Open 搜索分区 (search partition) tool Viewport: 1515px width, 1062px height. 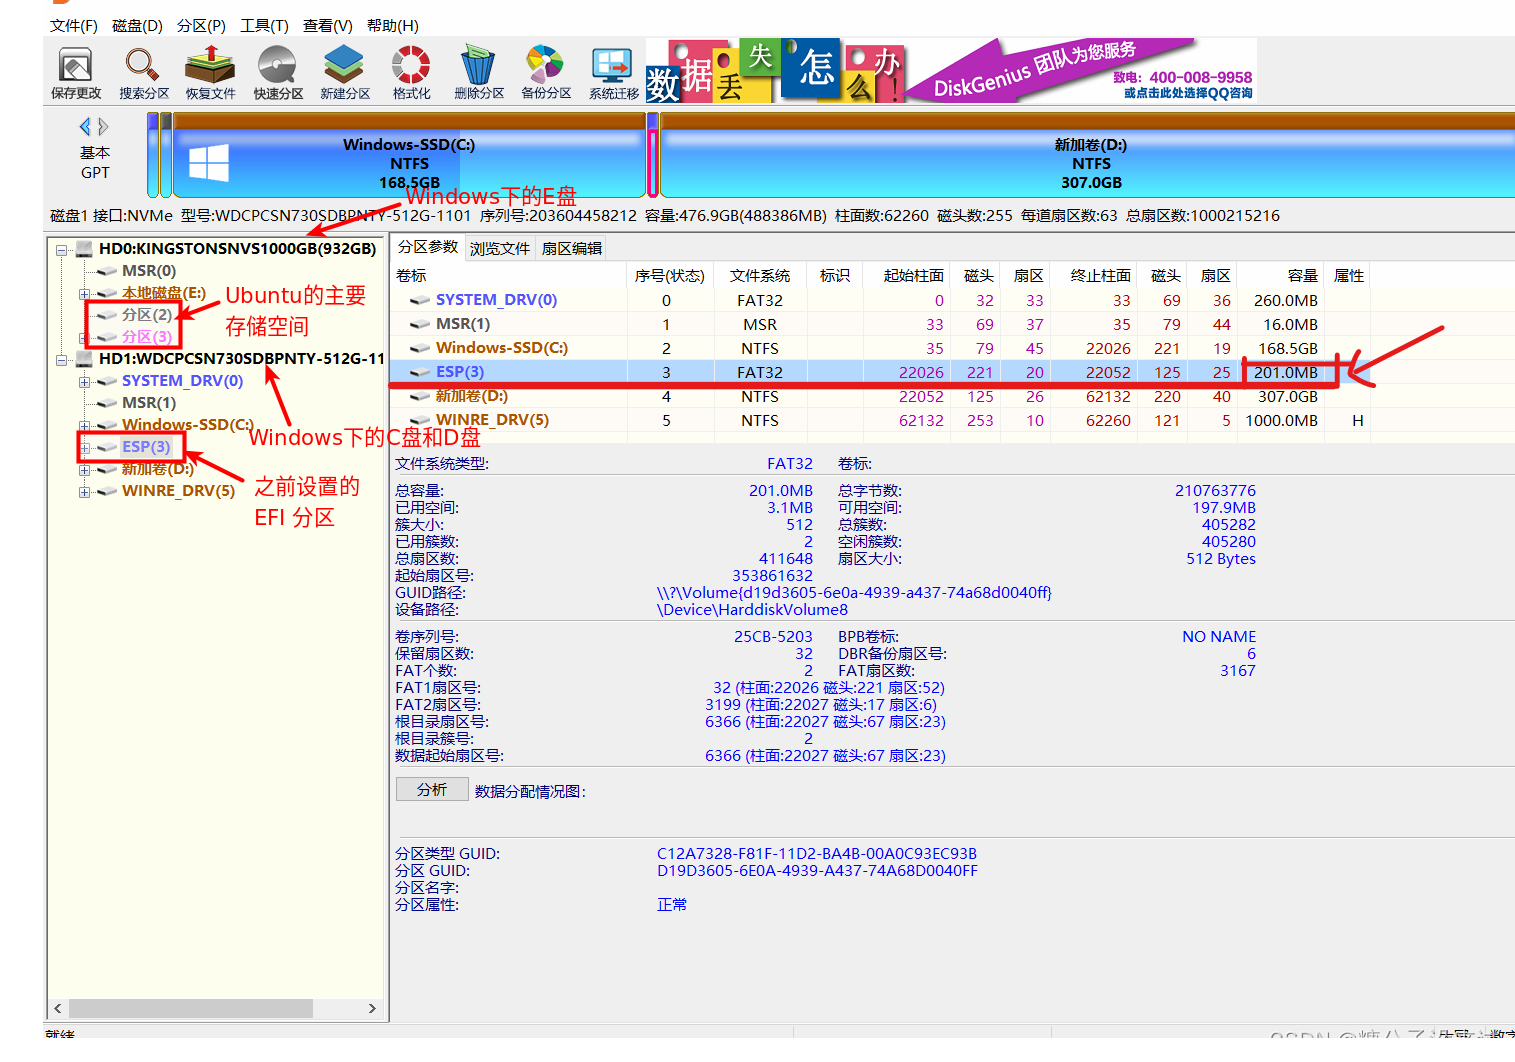click(142, 70)
